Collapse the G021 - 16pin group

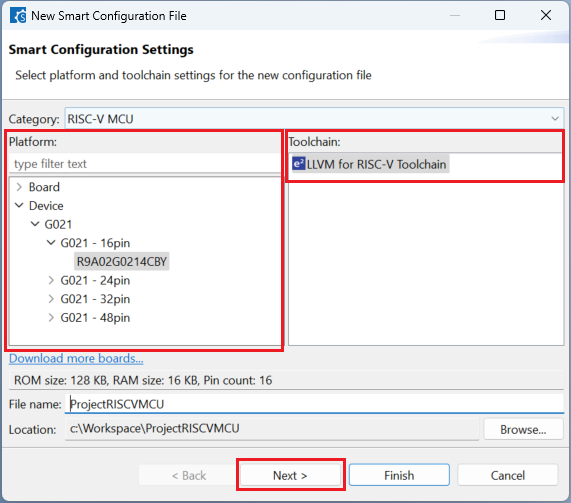[51, 243]
